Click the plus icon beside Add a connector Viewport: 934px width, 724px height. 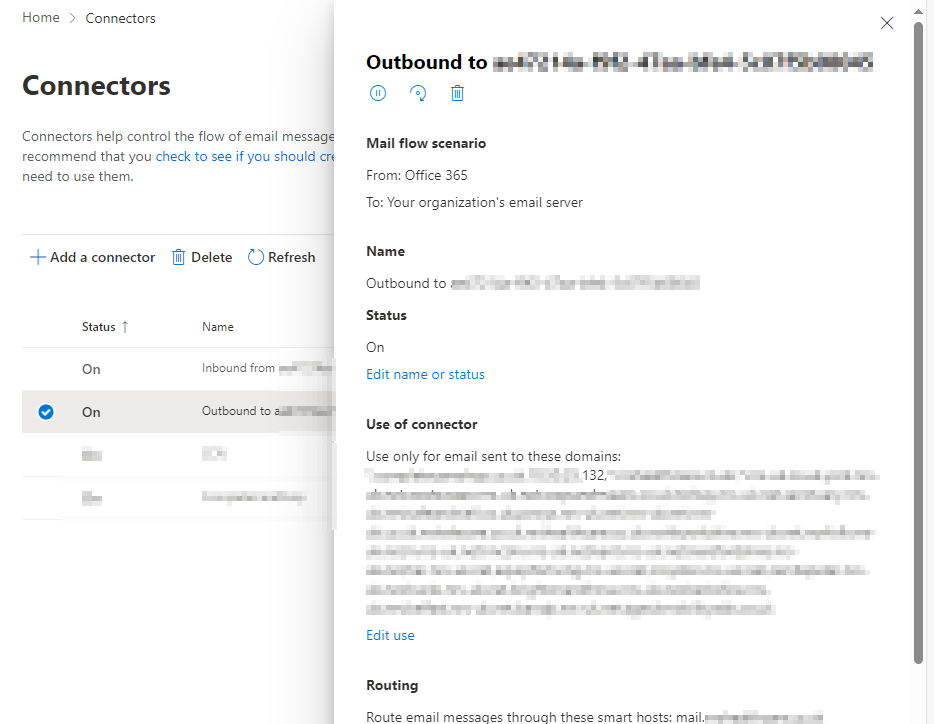(38, 257)
